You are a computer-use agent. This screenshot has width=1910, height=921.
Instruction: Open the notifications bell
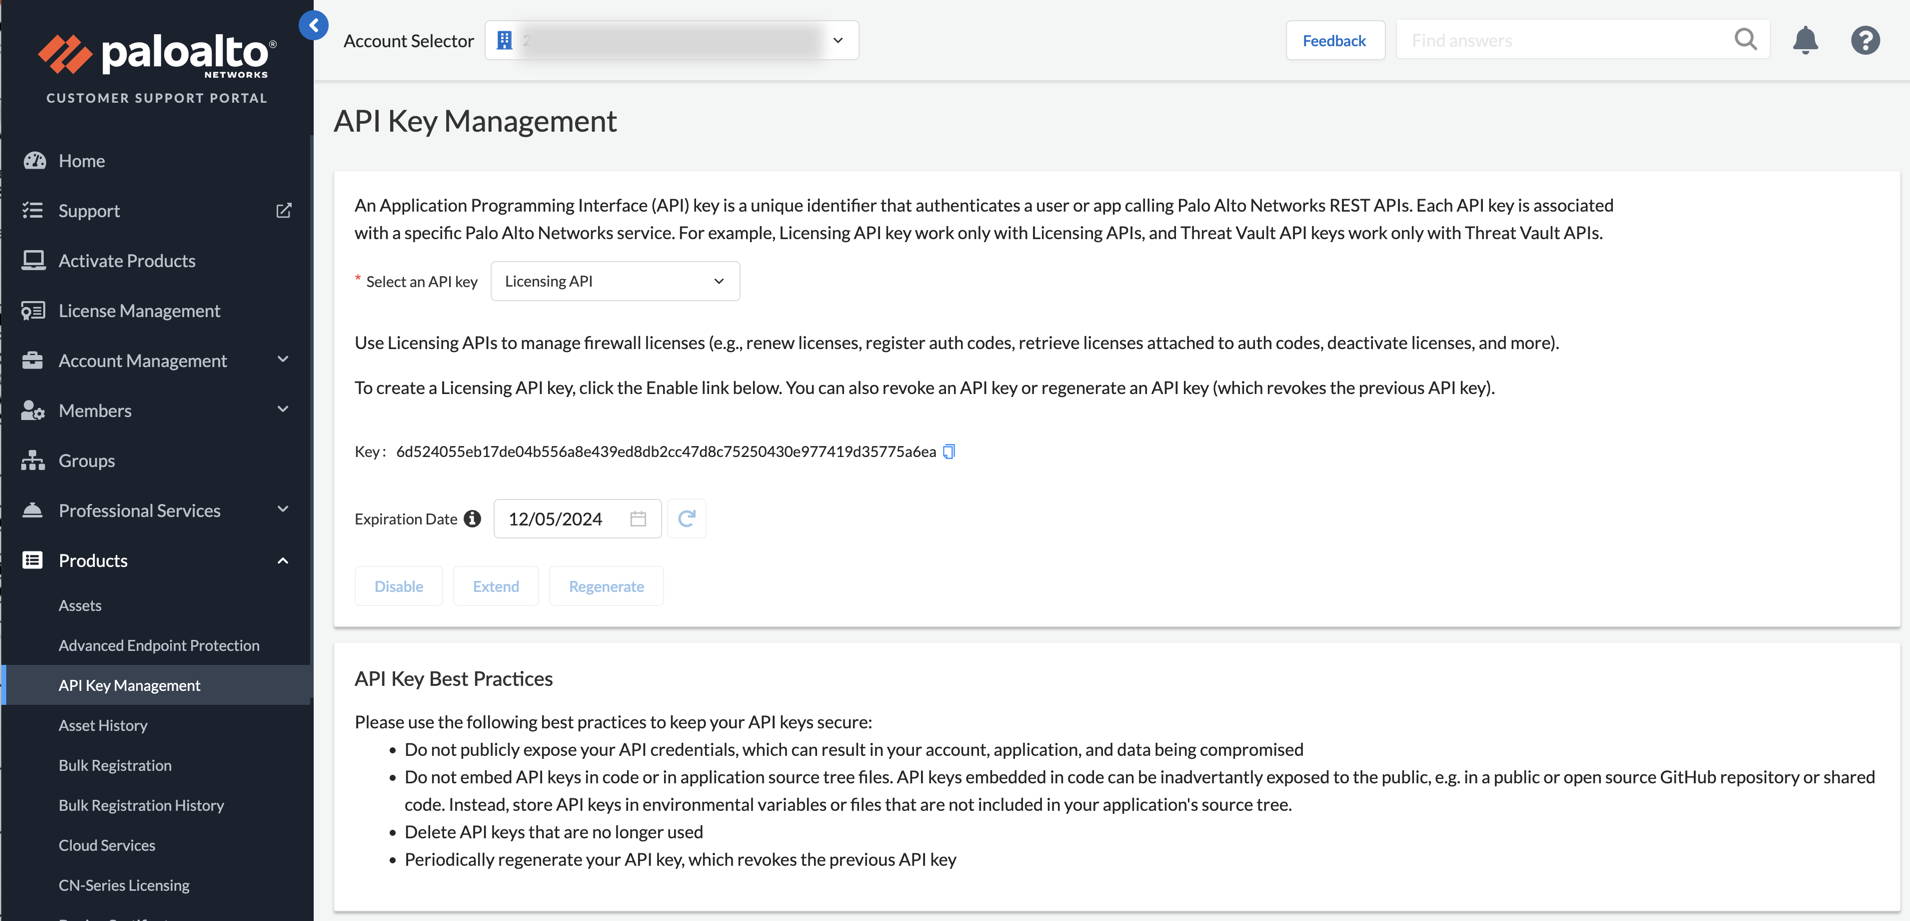[1805, 41]
